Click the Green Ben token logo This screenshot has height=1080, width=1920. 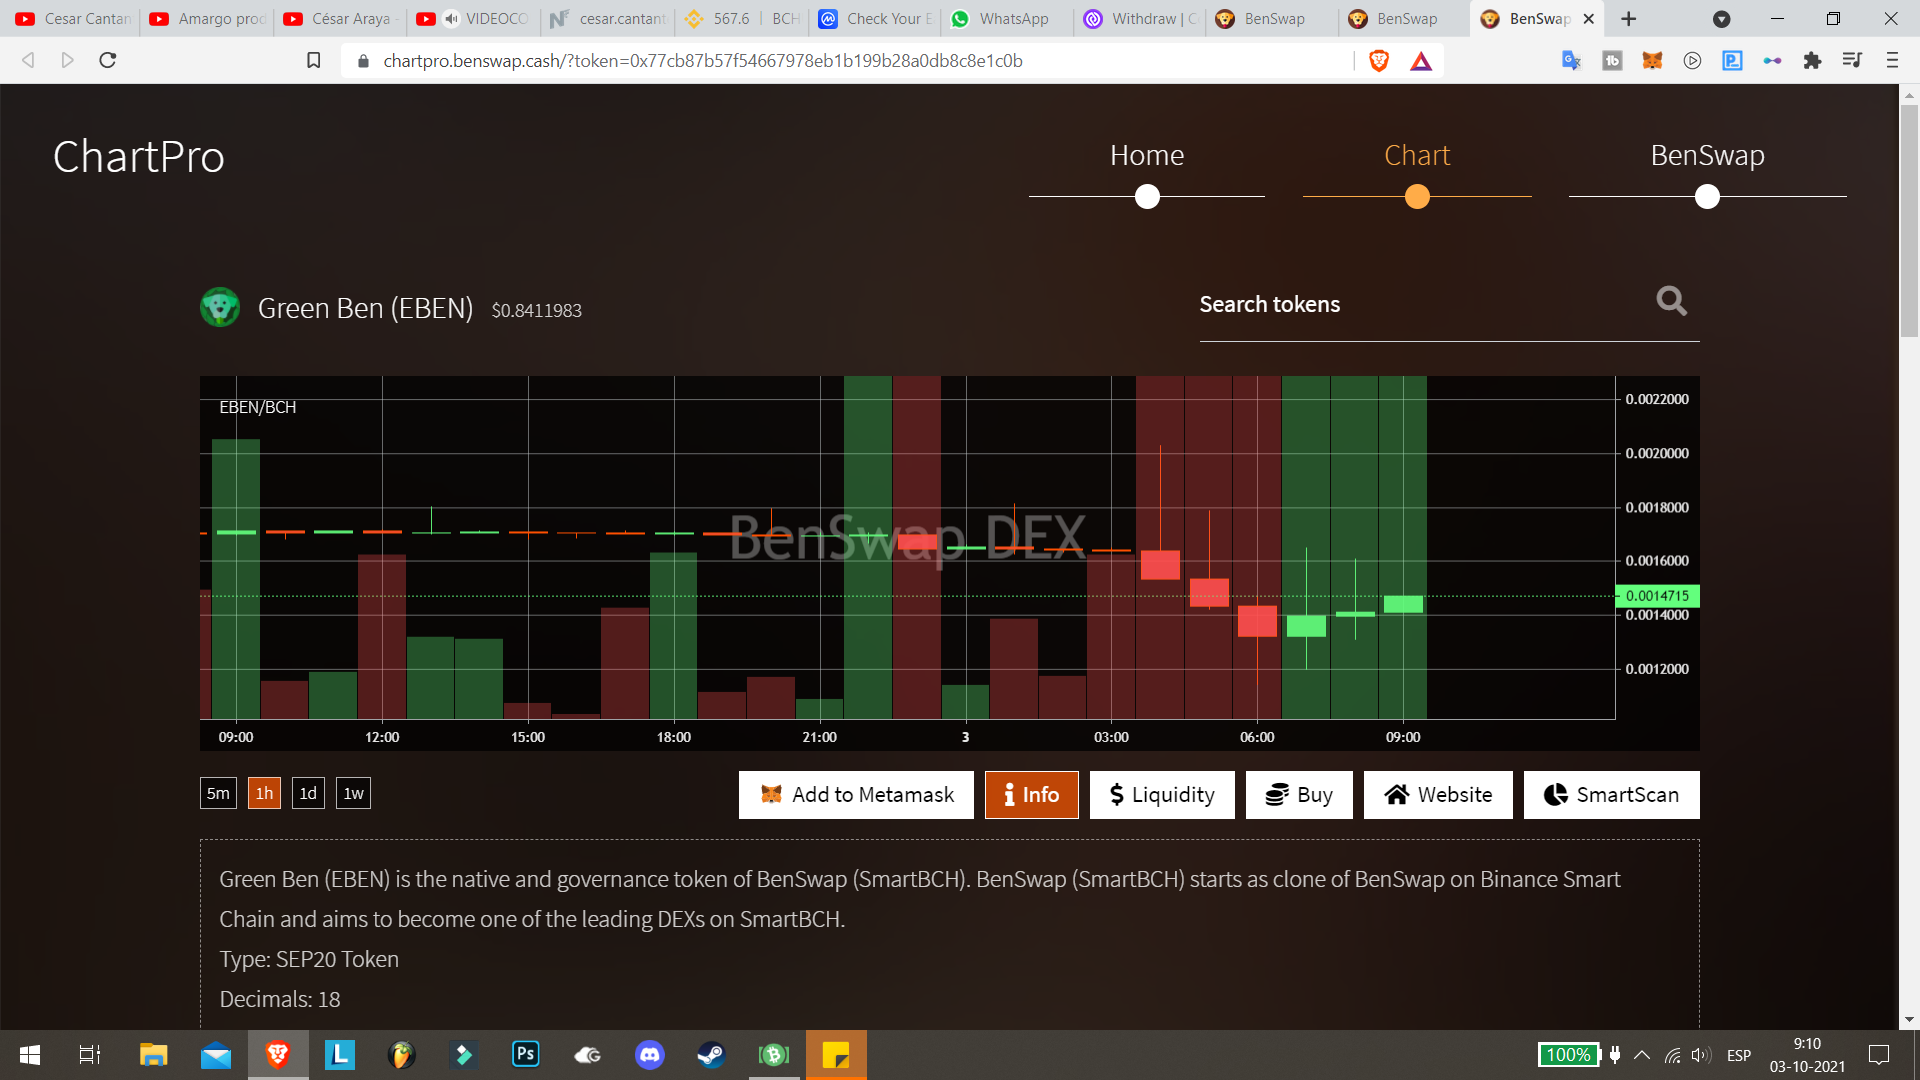point(220,307)
